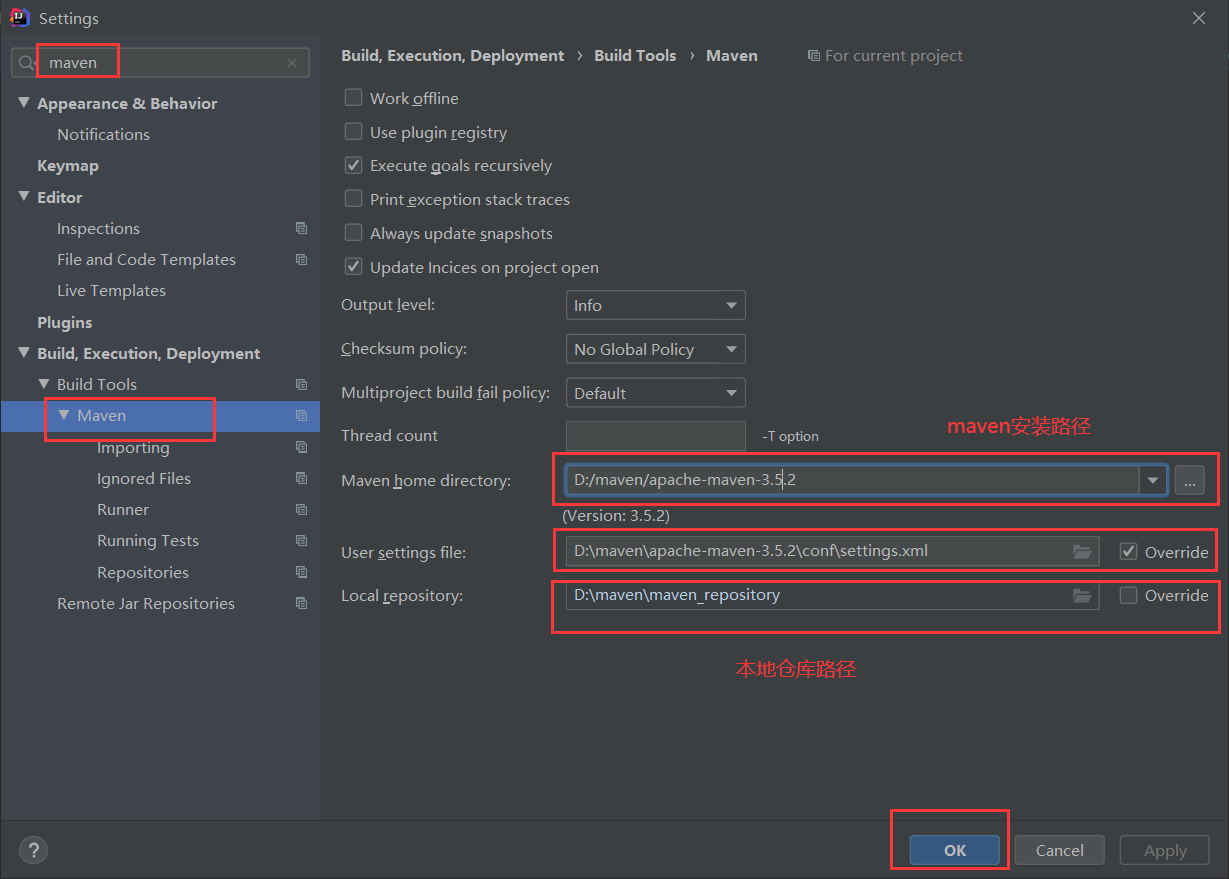
Task: Select Inspections in the tree
Action: coord(98,228)
